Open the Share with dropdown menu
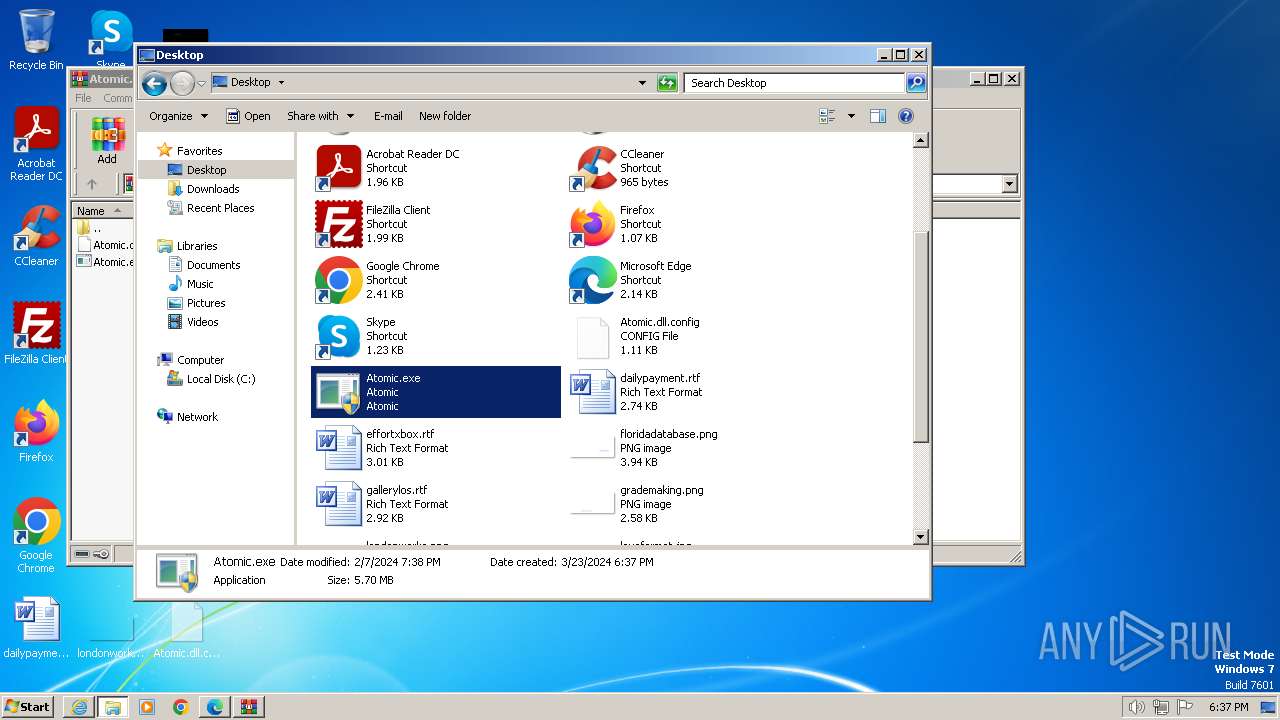This screenshot has height=720, width=1280. click(x=320, y=116)
